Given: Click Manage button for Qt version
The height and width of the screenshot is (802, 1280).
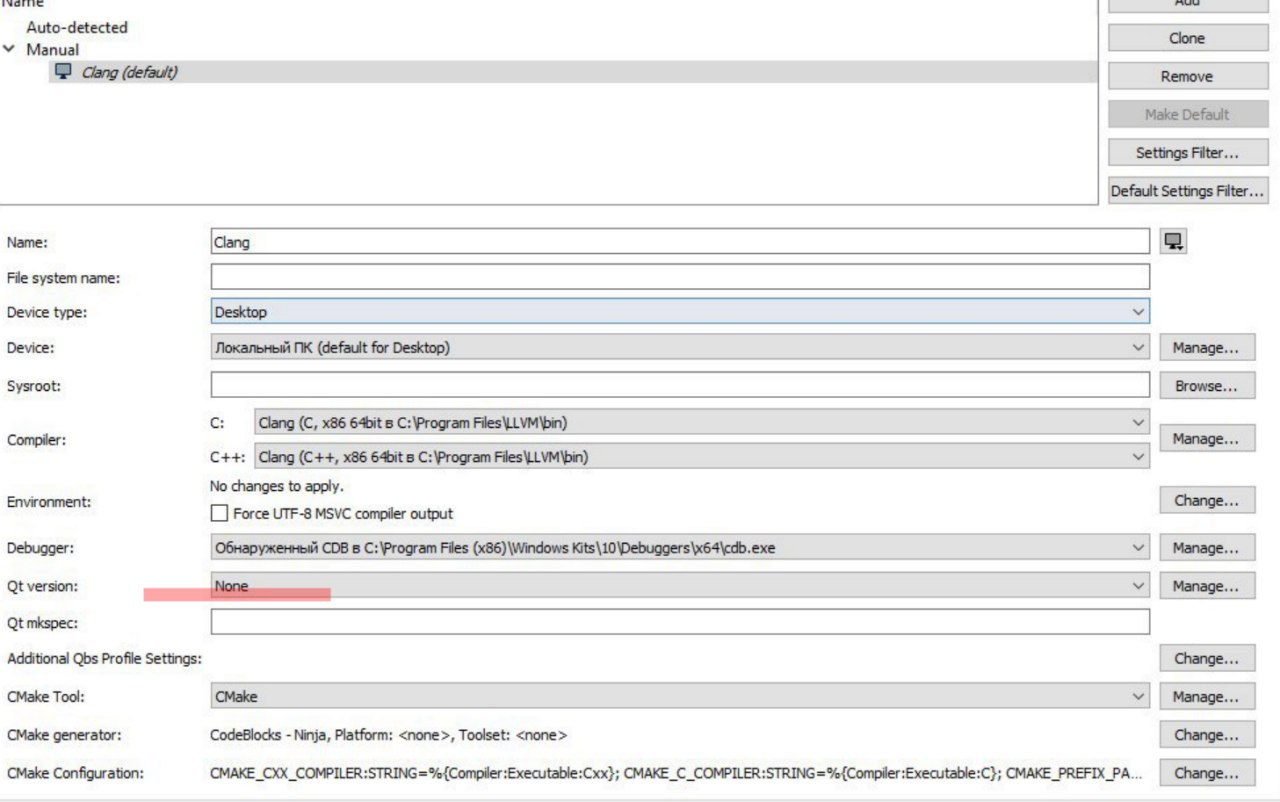Looking at the screenshot, I should click(1207, 586).
